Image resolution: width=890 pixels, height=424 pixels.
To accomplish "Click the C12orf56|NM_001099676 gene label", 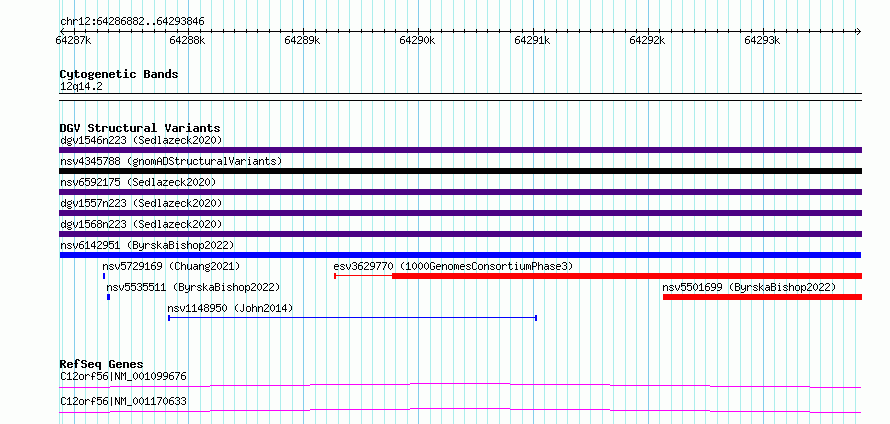I will [123, 376].
